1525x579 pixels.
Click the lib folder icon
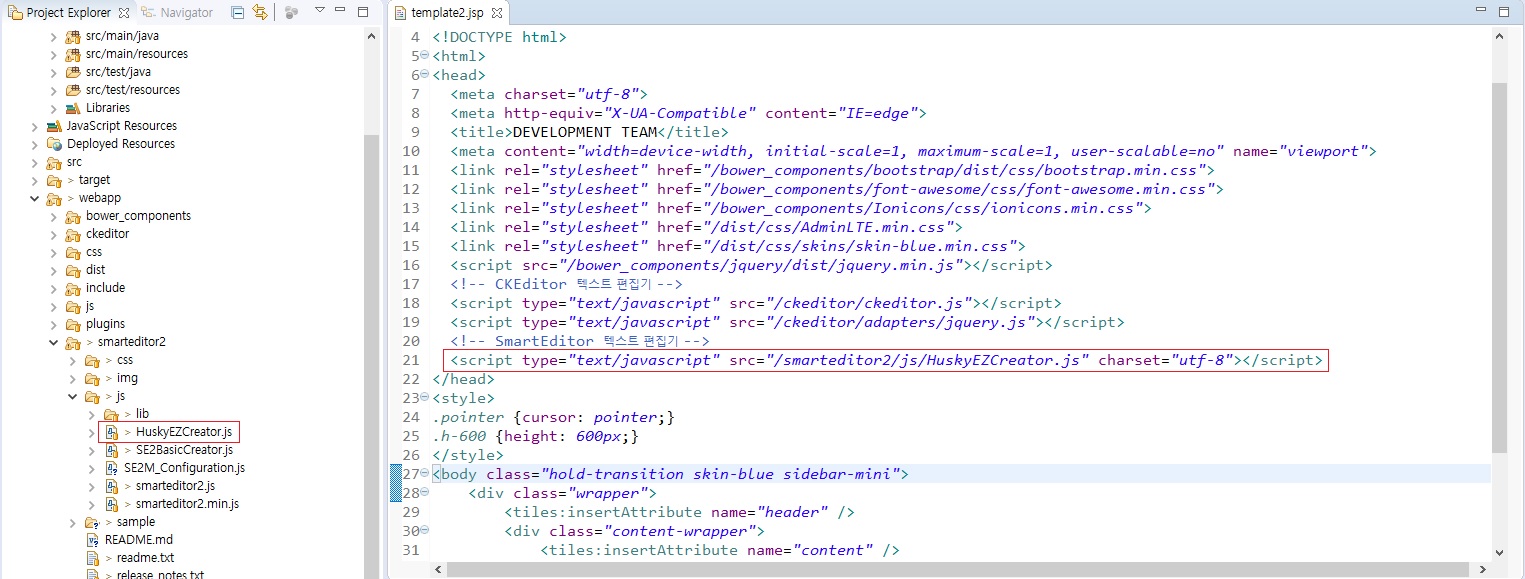(x=112, y=414)
